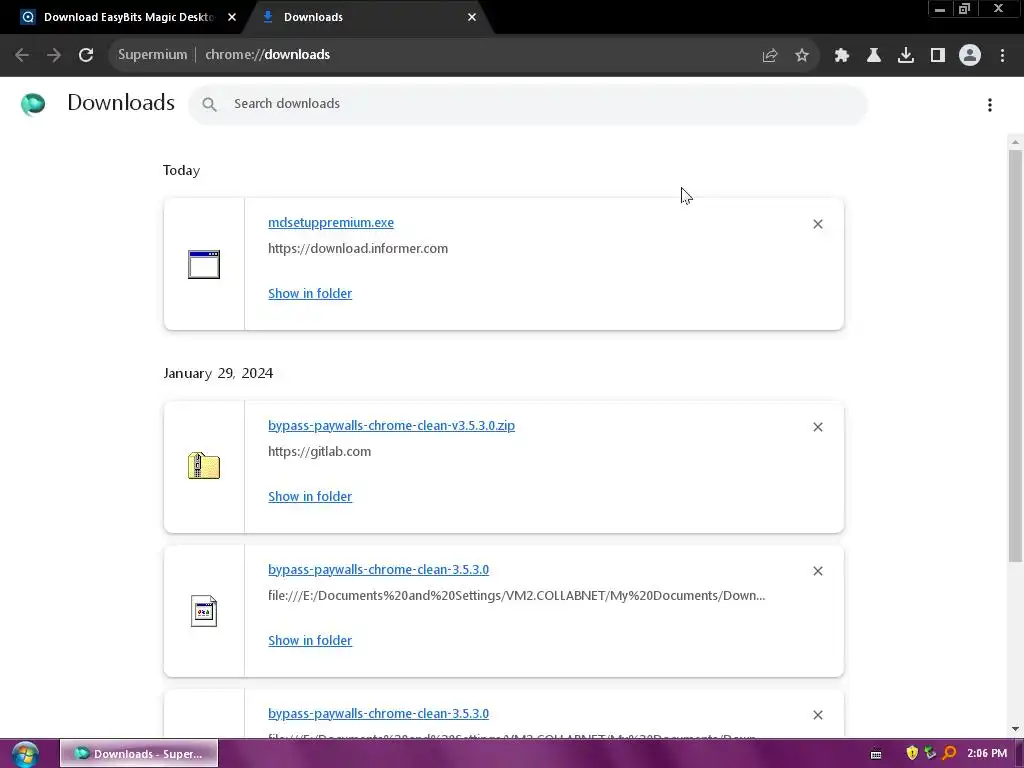Viewport: 1024px width, 768px height.
Task: Open the Extensions puzzle icon
Action: pyautogui.click(x=841, y=56)
